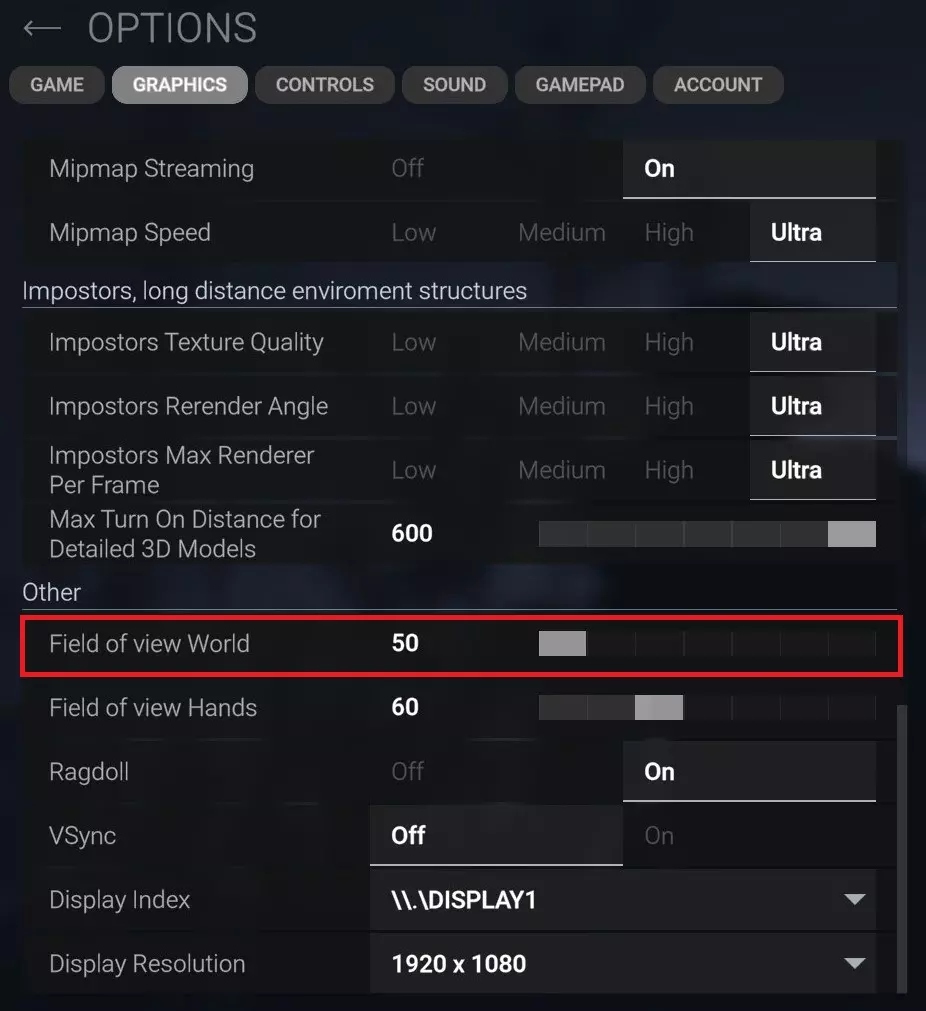Set Mipmap Speed to Low
This screenshot has width=926, height=1011.
(414, 233)
